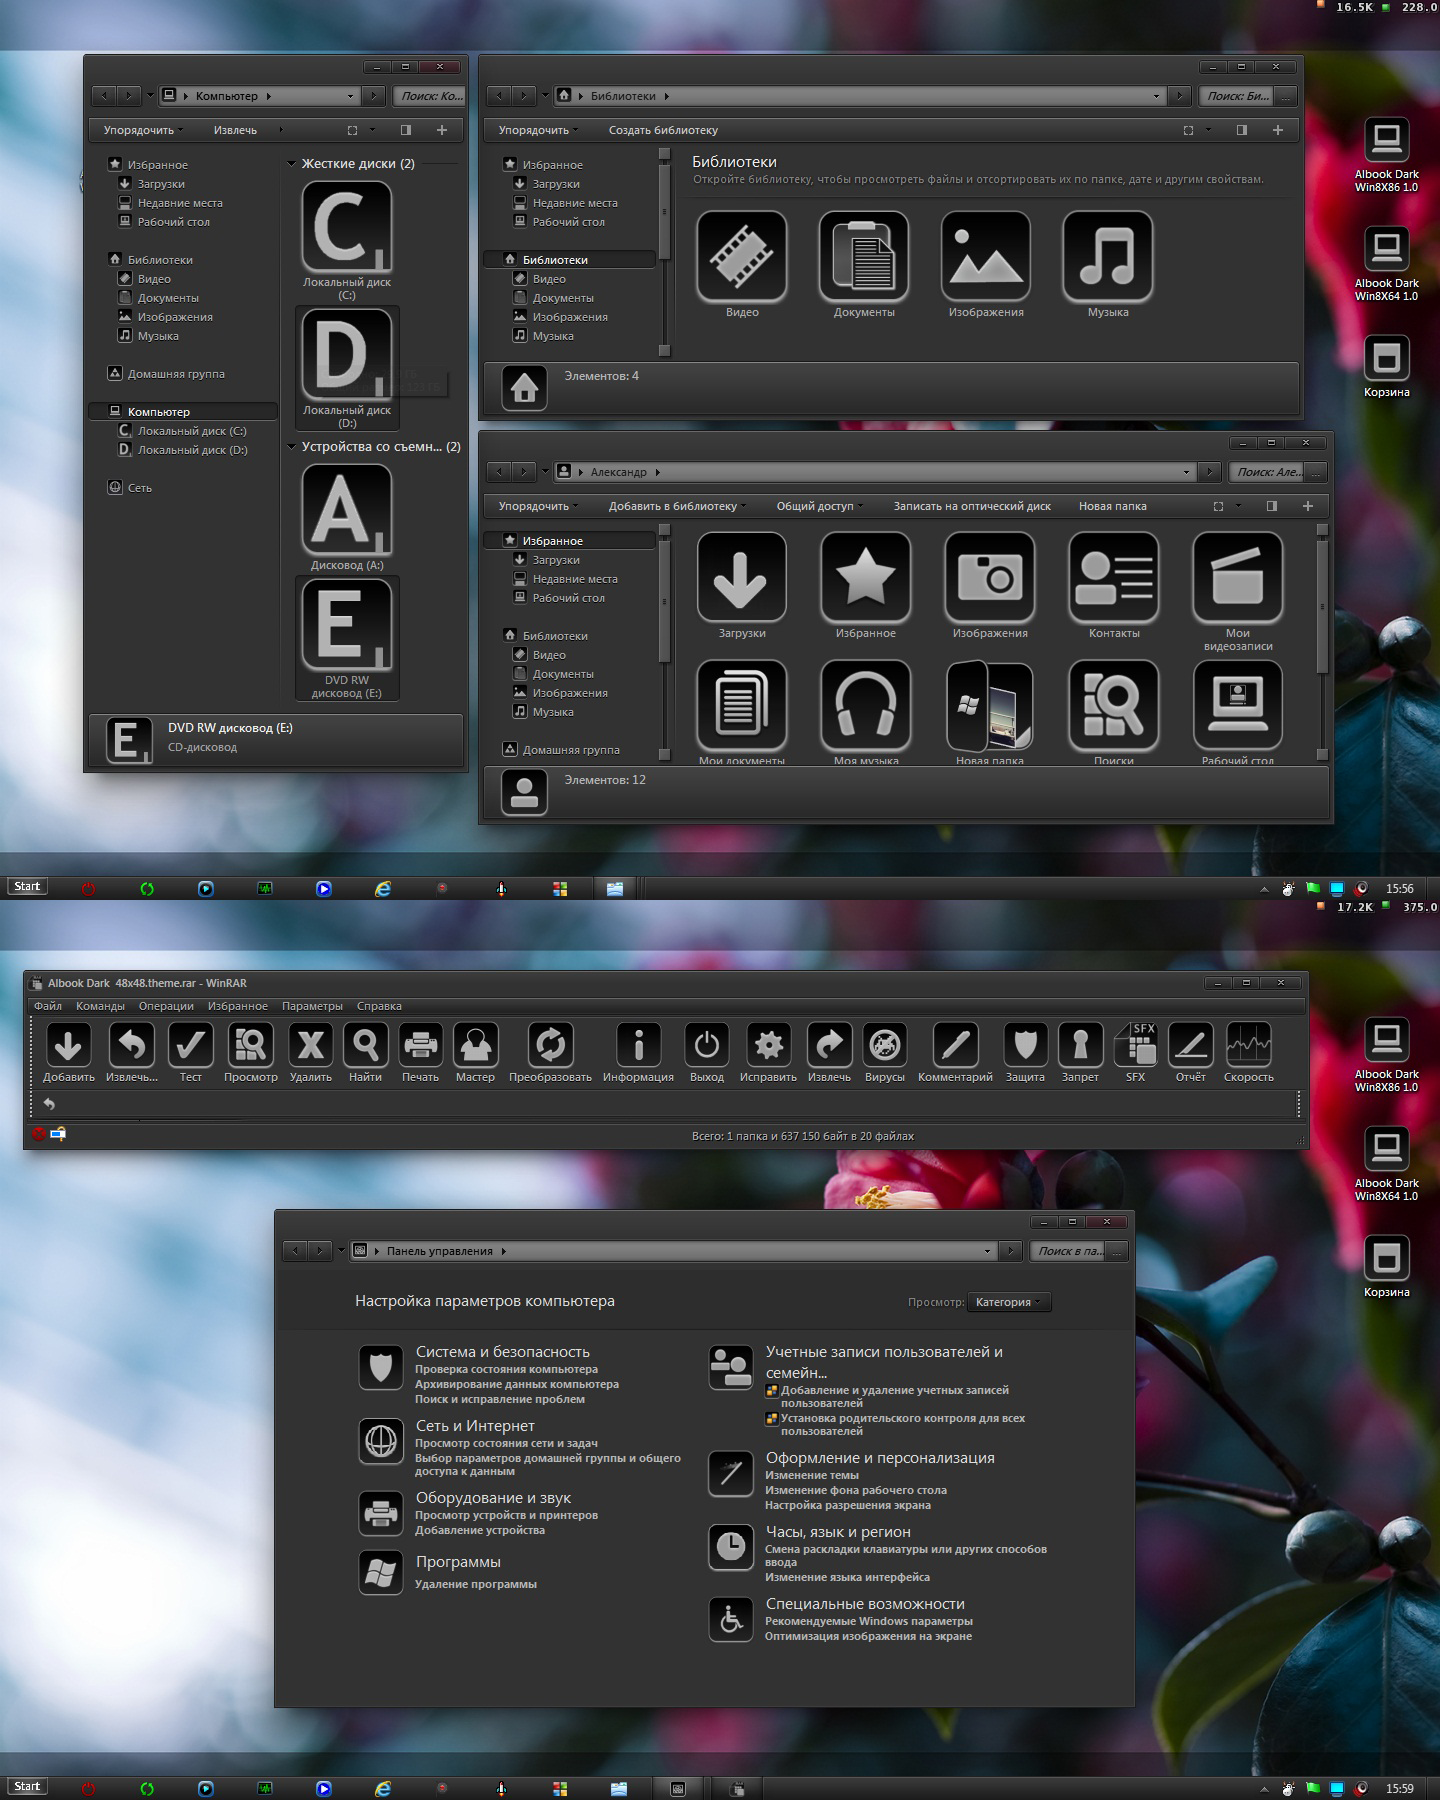Open Local Disk (C:) drive icon

click(x=346, y=228)
